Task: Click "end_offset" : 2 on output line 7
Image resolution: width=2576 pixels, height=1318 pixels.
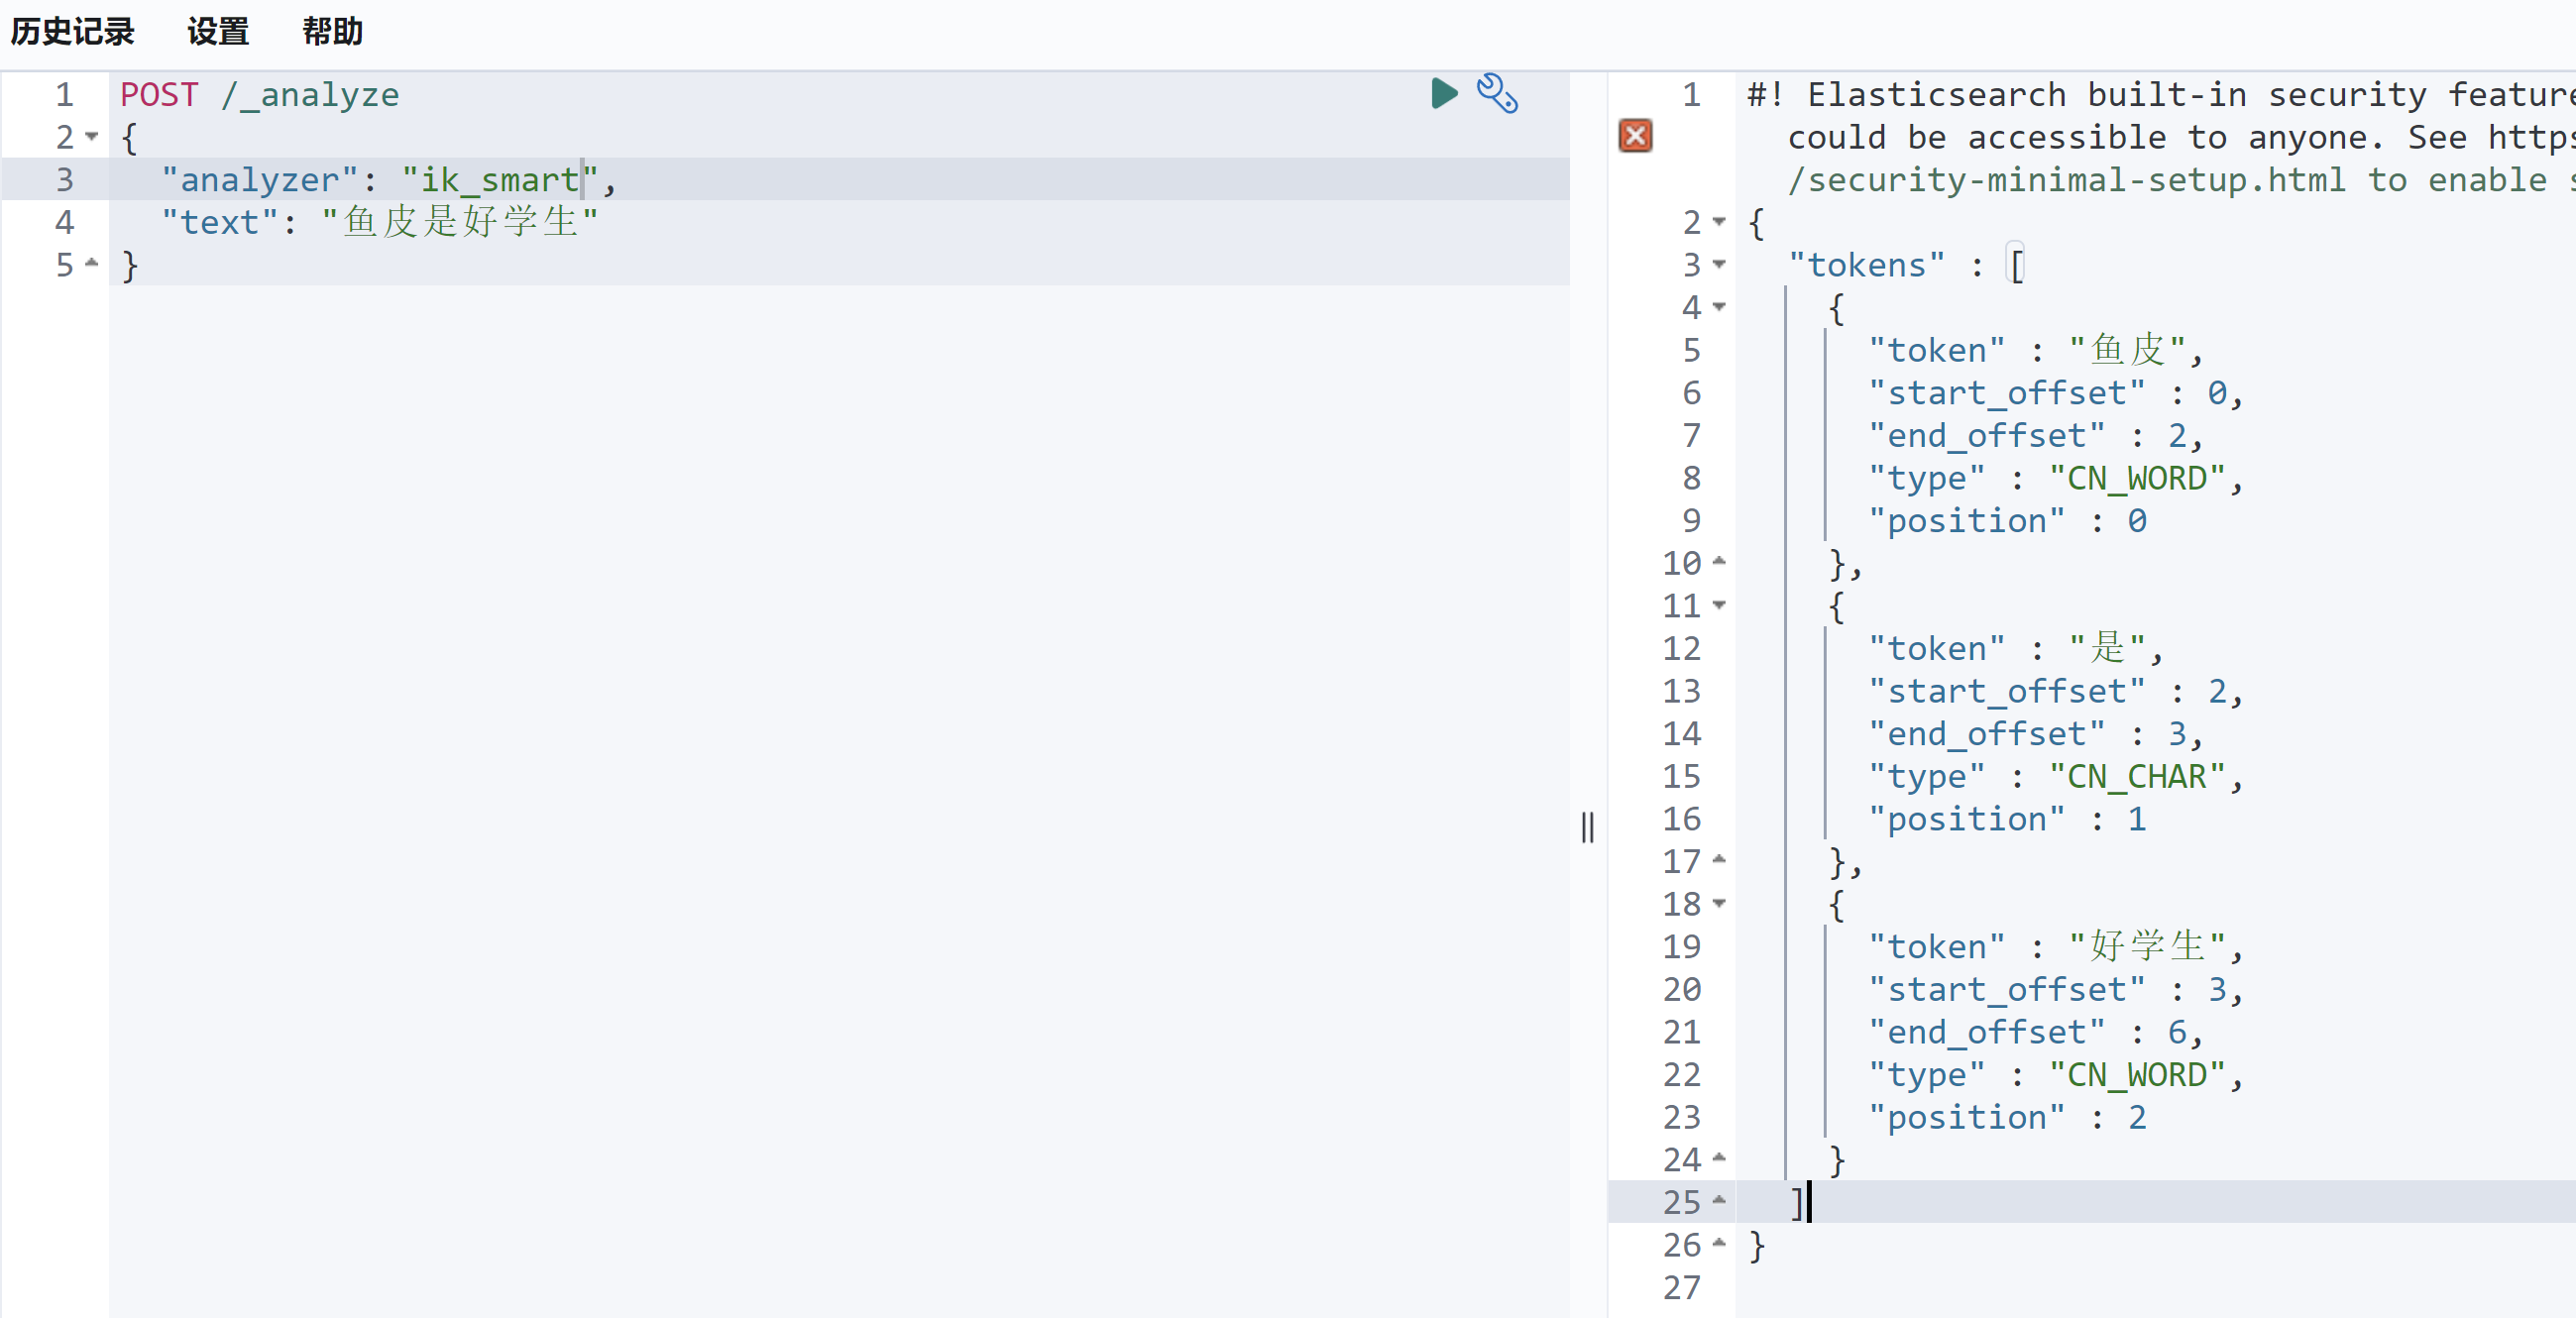Action: pos(2028,436)
